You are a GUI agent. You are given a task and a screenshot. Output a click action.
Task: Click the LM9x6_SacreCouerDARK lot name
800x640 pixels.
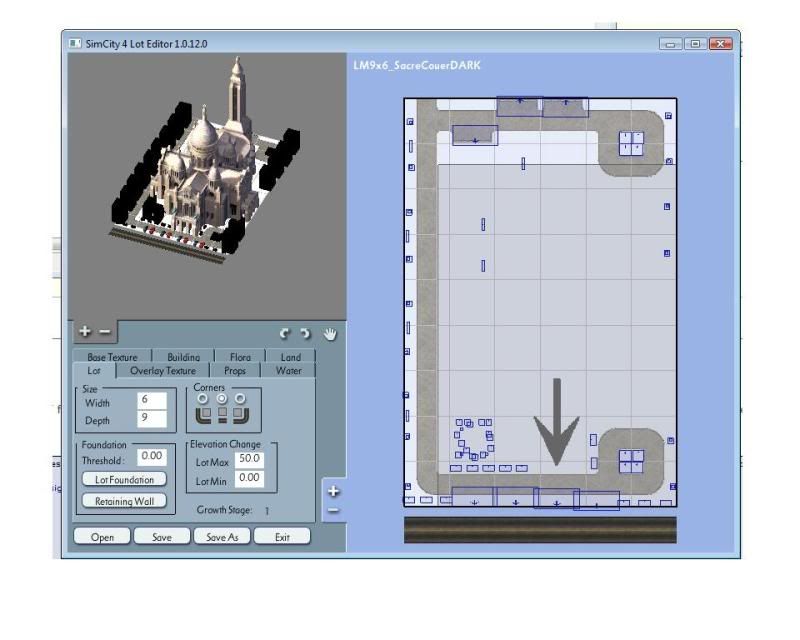click(x=417, y=65)
